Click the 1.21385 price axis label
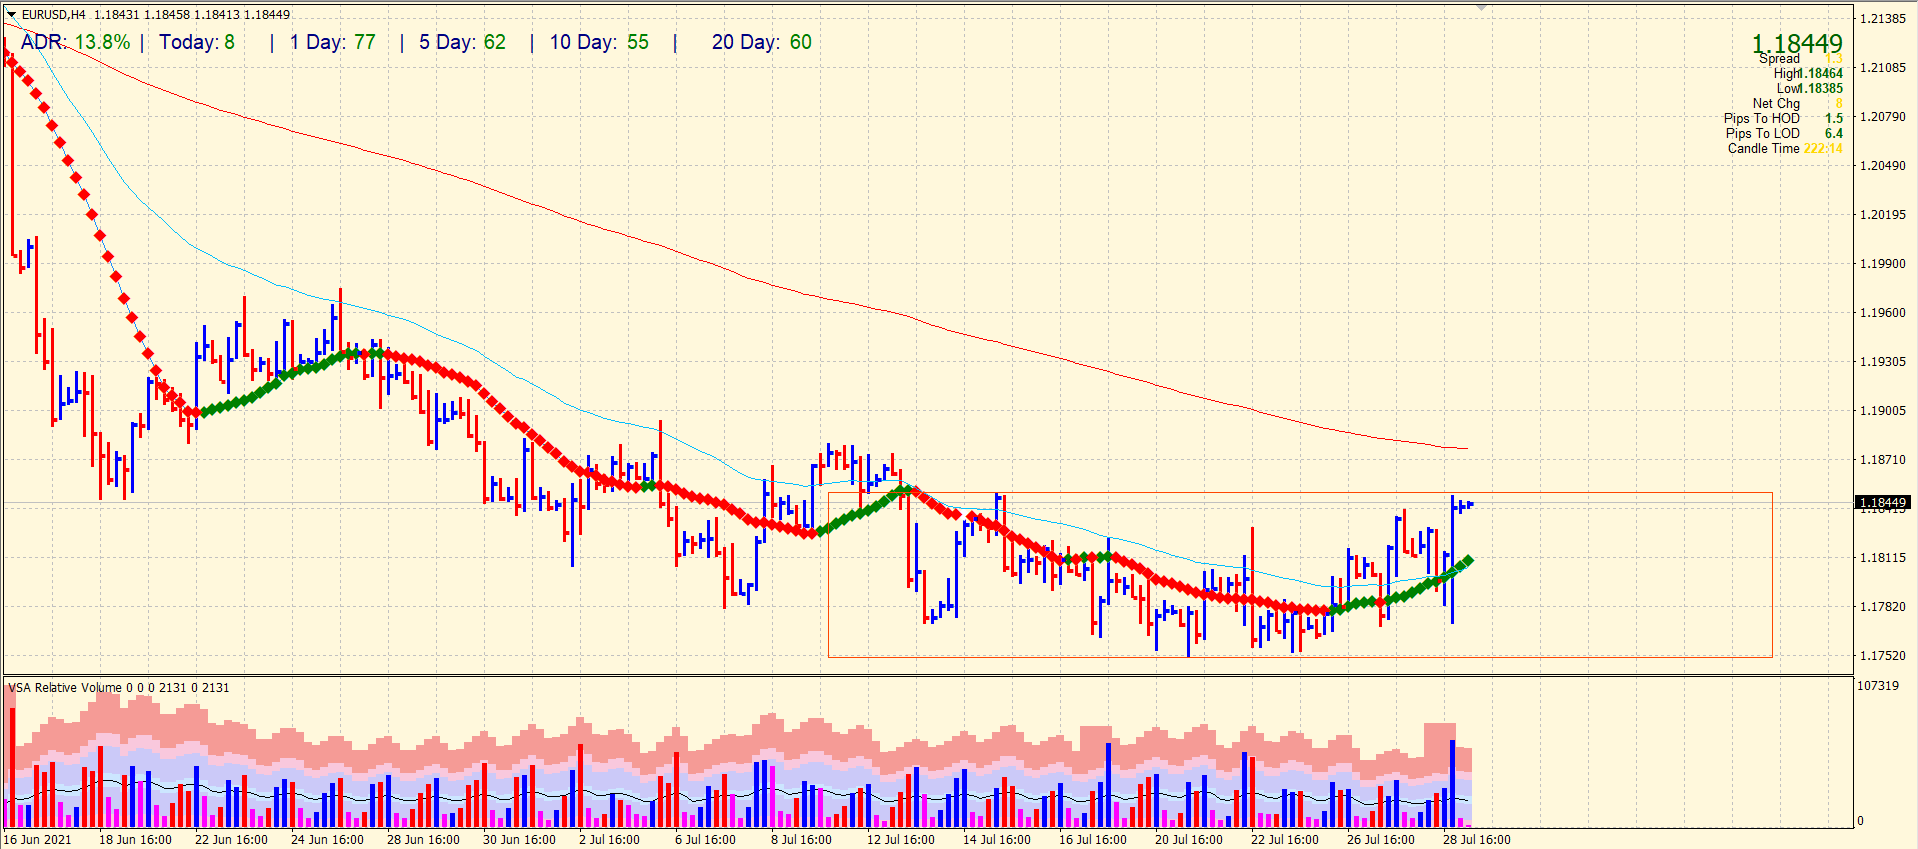The image size is (1918, 849). [x=1882, y=19]
